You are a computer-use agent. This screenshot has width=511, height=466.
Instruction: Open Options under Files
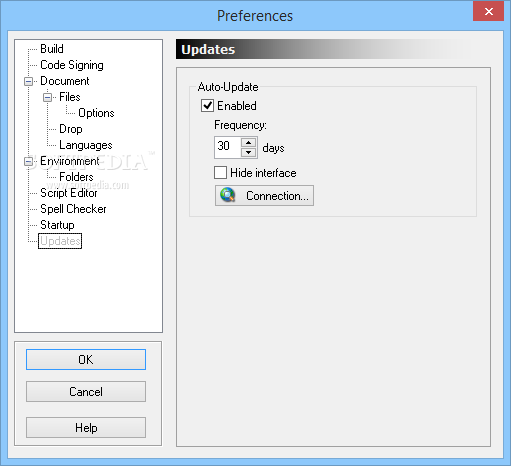click(x=96, y=113)
